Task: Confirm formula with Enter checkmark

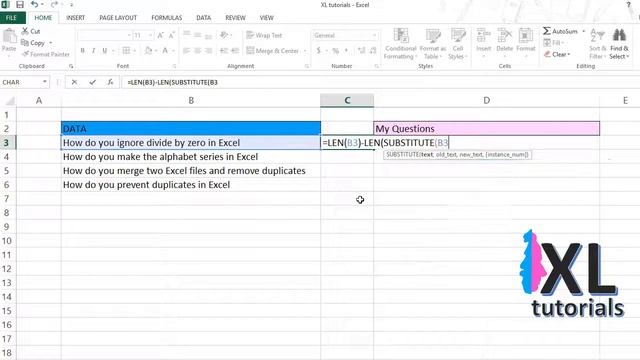Action: coord(93,82)
